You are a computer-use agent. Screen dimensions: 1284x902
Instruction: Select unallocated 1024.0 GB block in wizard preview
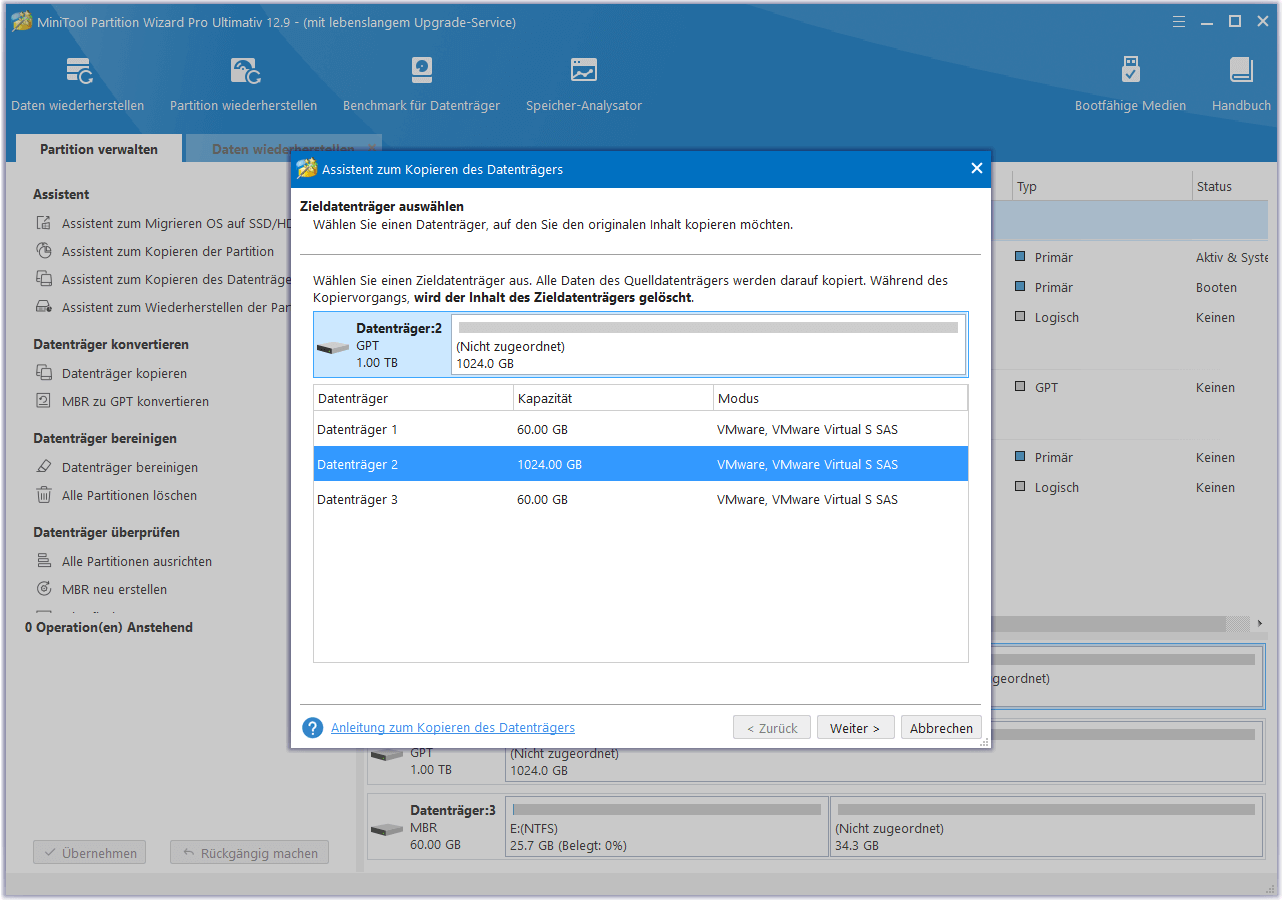(708, 344)
